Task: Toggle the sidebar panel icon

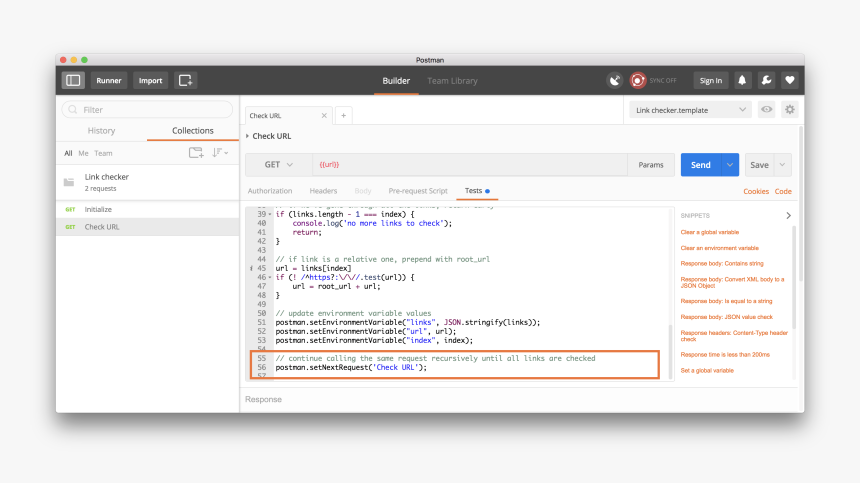Action: click(x=73, y=81)
